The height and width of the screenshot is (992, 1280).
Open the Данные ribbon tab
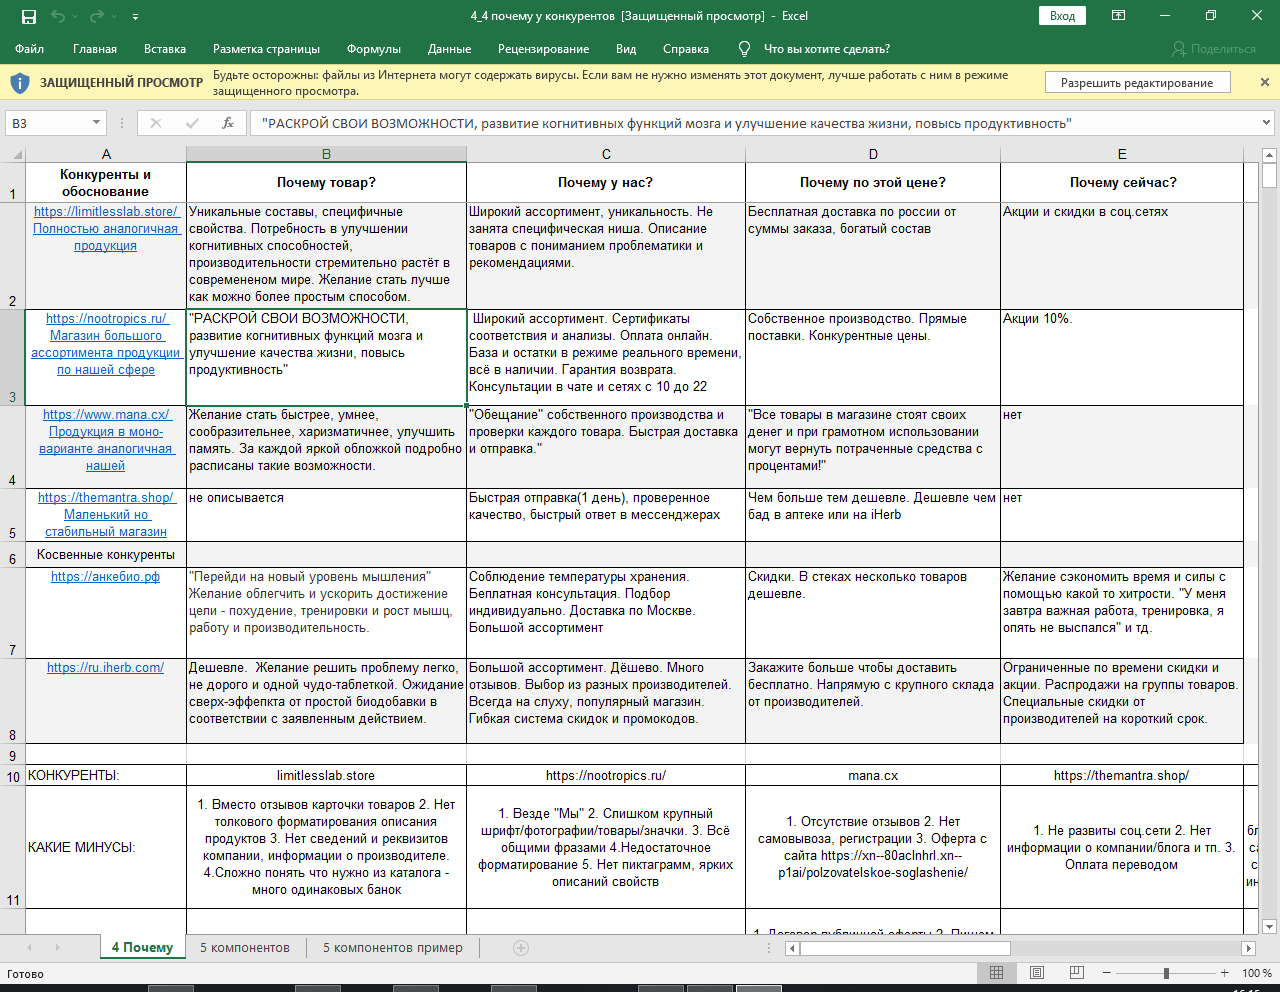click(x=449, y=49)
